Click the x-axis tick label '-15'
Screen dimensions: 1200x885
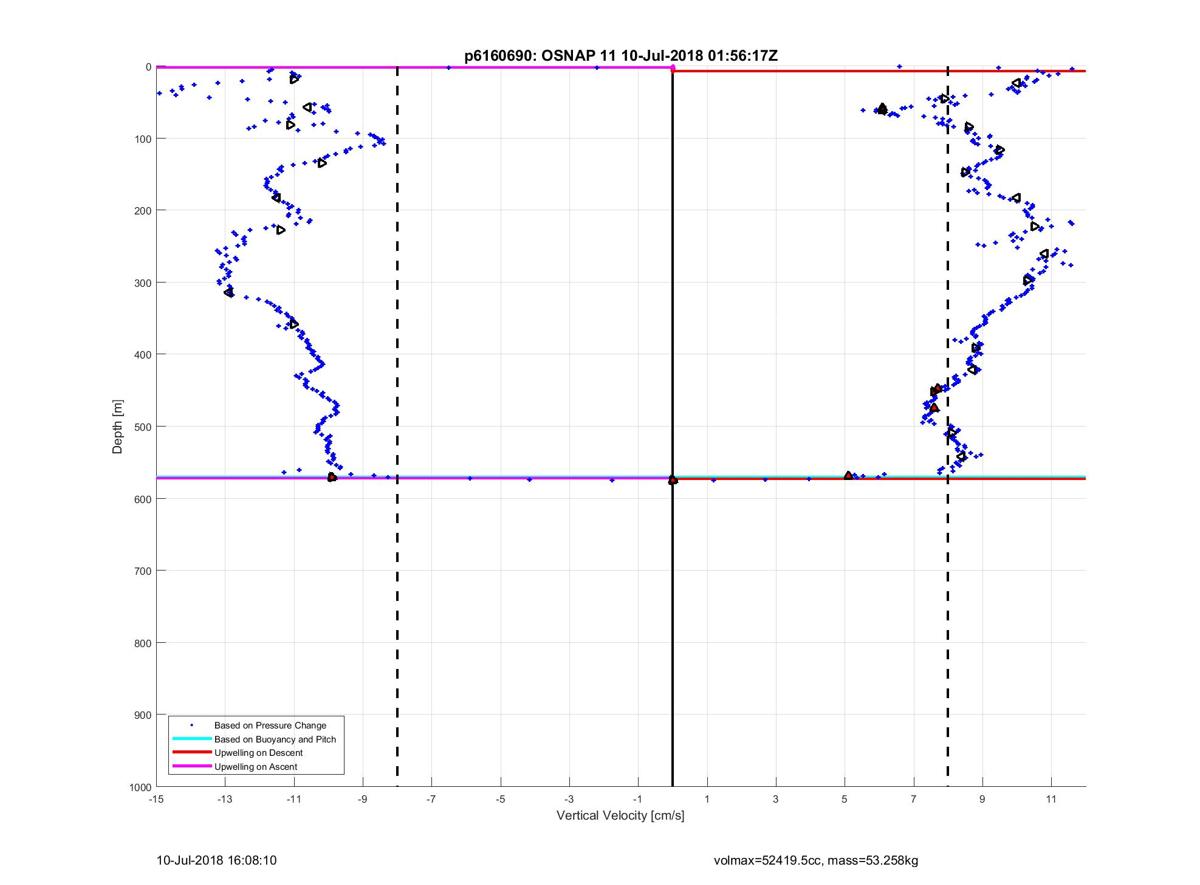click(x=156, y=800)
